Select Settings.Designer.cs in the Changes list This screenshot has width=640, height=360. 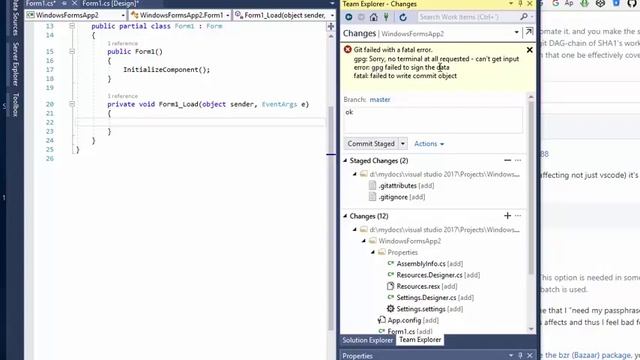tap(430, 298)
